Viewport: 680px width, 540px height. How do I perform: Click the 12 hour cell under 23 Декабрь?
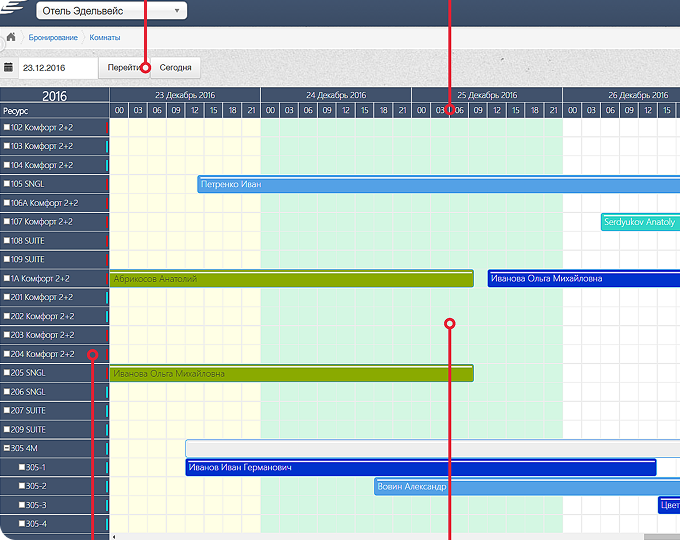pyautogui.click(x=195, y=110)
